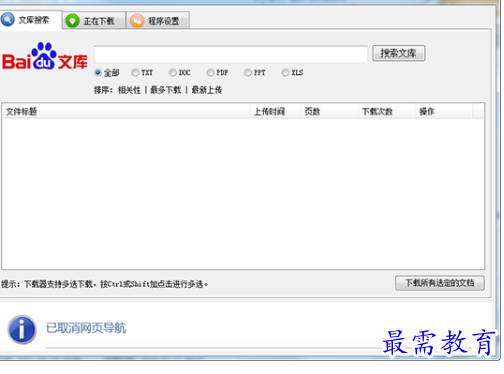Screen dimensions: 504x374
Task: Open the 正在下载 tab
Action: [94, 21]
